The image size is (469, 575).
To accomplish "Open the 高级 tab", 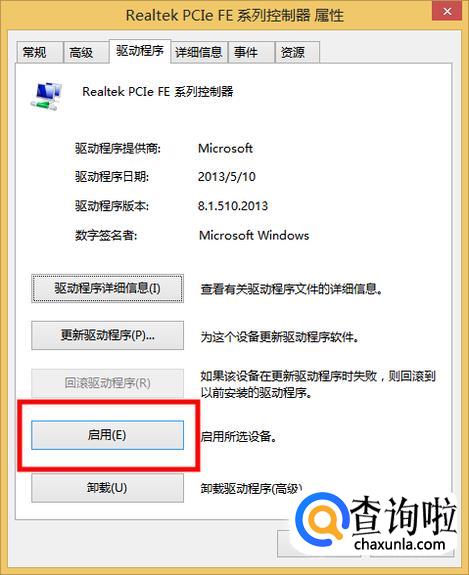I will pyautogui.click(x=81, y=52).
